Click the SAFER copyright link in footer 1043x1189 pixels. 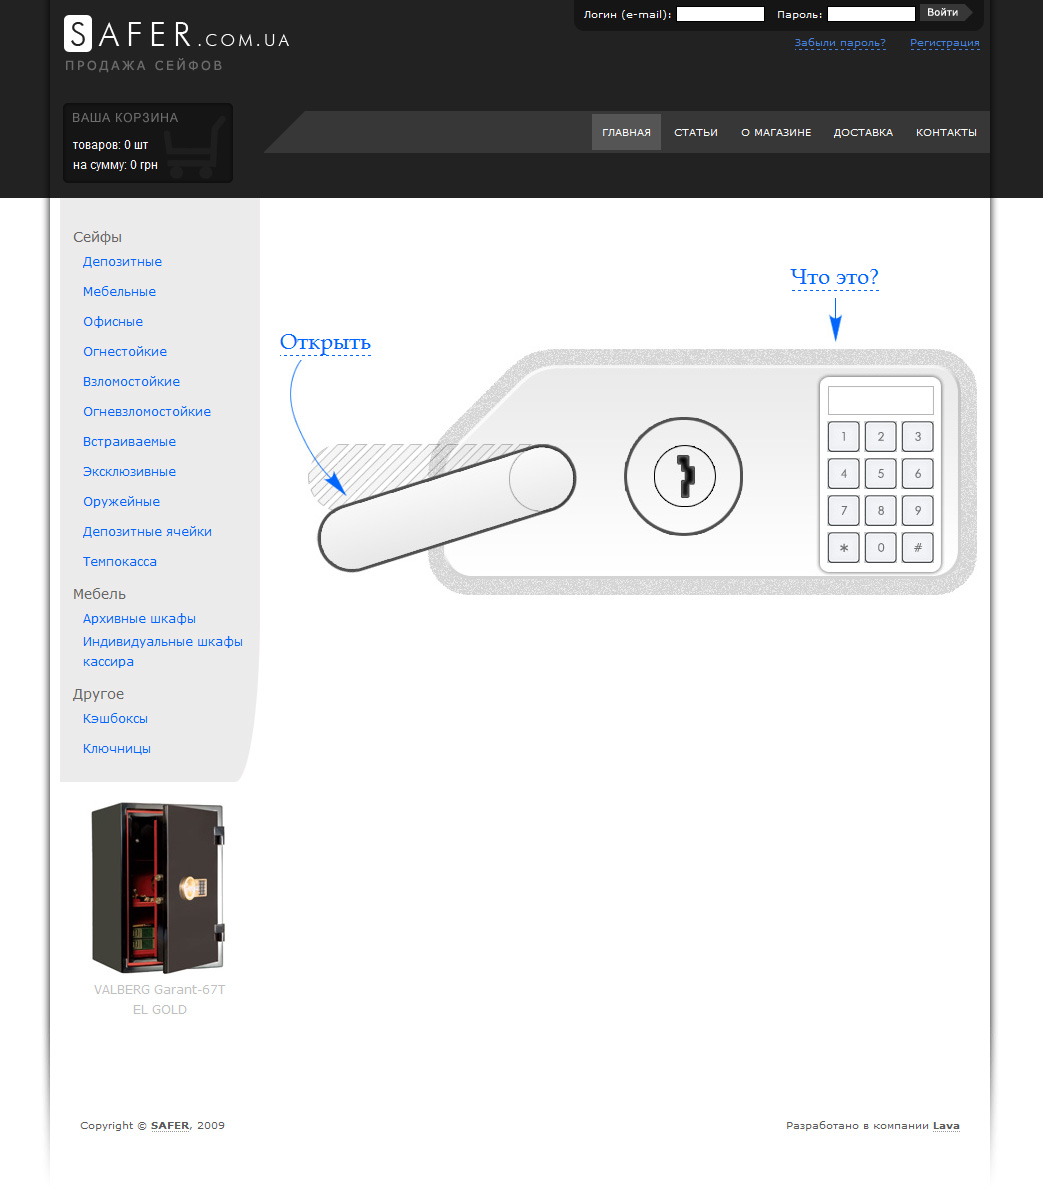[x=171, y=1126]
